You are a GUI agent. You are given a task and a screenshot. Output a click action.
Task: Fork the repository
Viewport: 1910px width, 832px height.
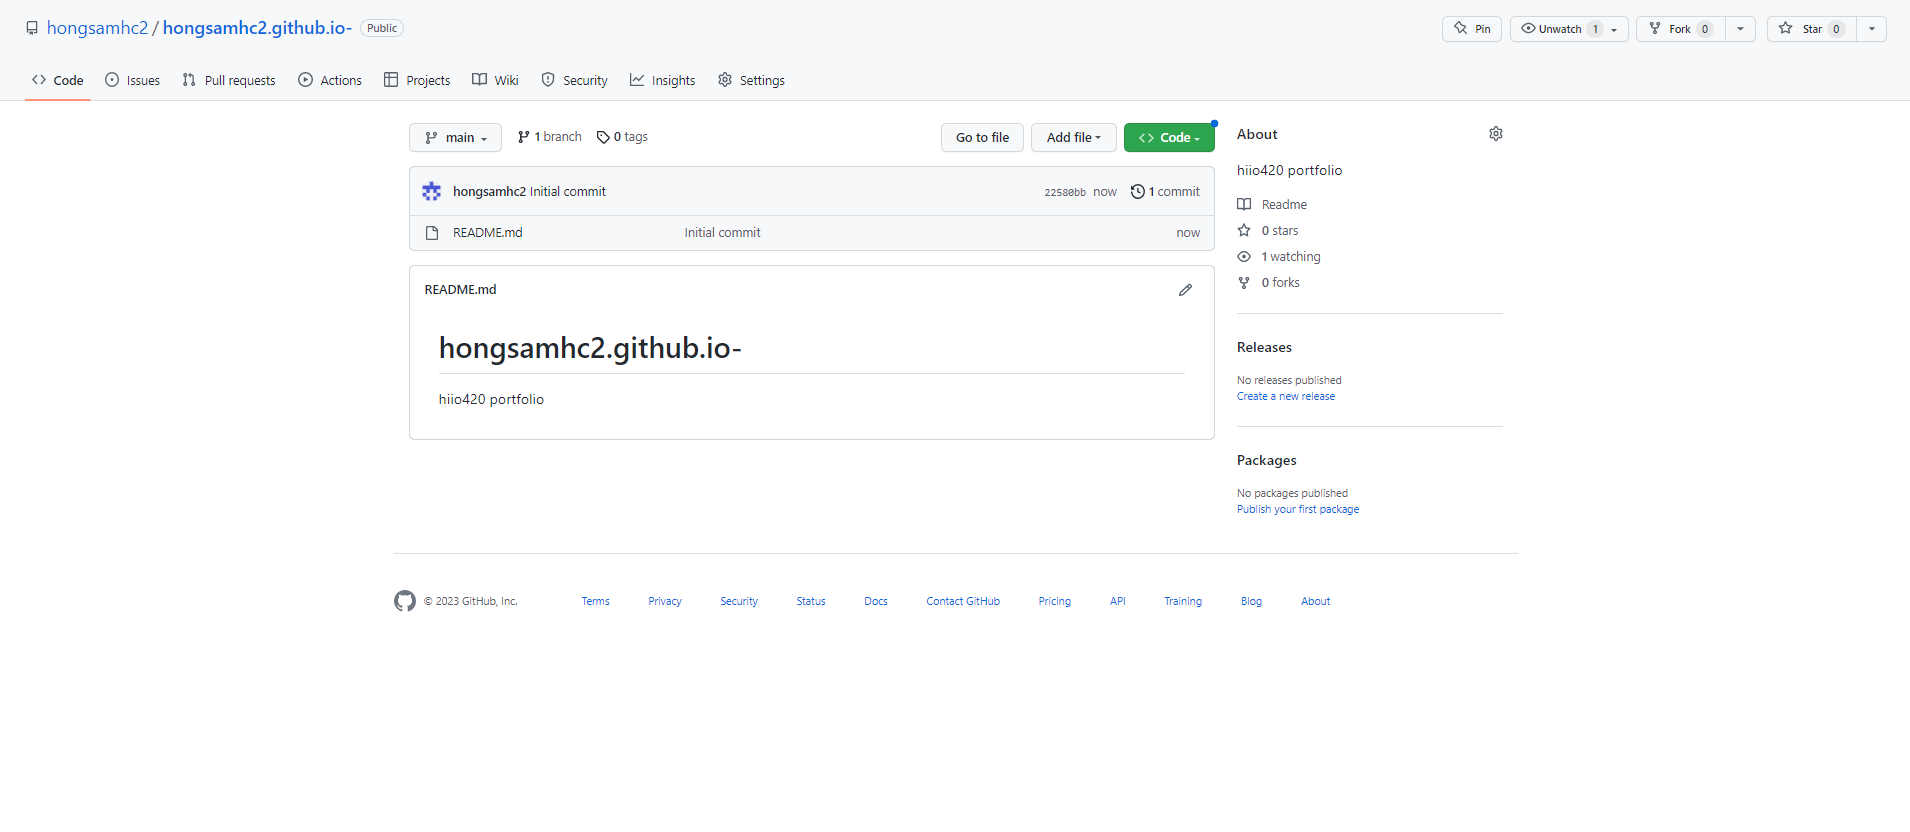[x=1681, y=29]
